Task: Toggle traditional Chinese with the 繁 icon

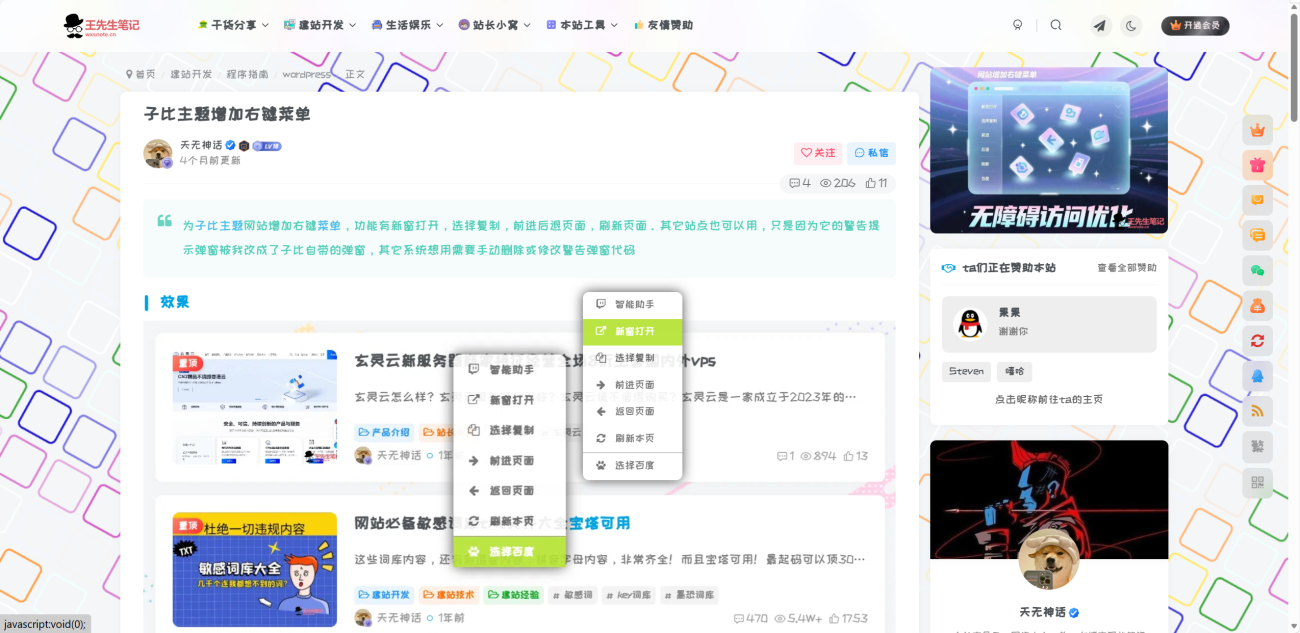Action: pos(1257,448)
